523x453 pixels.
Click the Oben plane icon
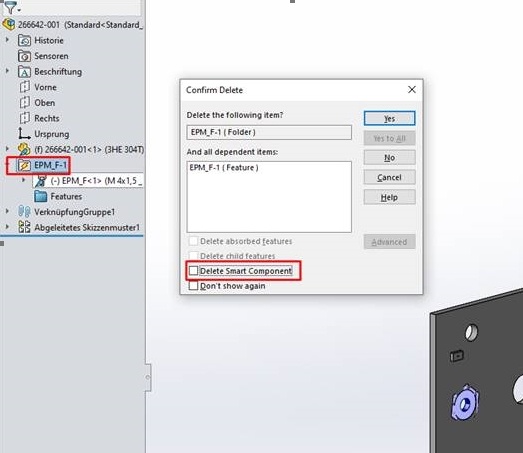click(x=24, y=103)
